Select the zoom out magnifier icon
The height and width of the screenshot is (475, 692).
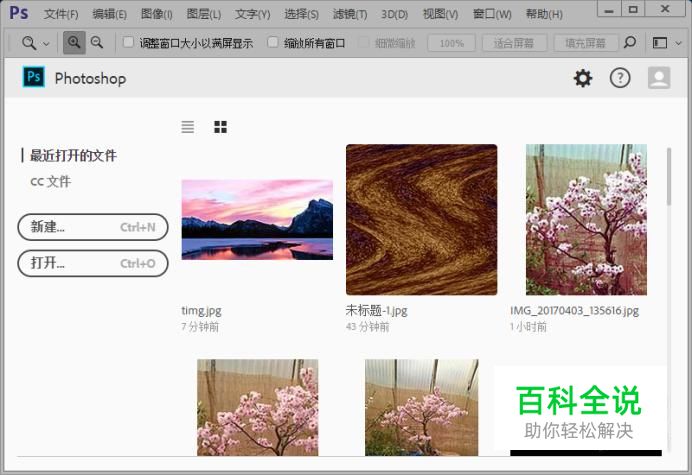pyautogui.click(x=97, y=42)
